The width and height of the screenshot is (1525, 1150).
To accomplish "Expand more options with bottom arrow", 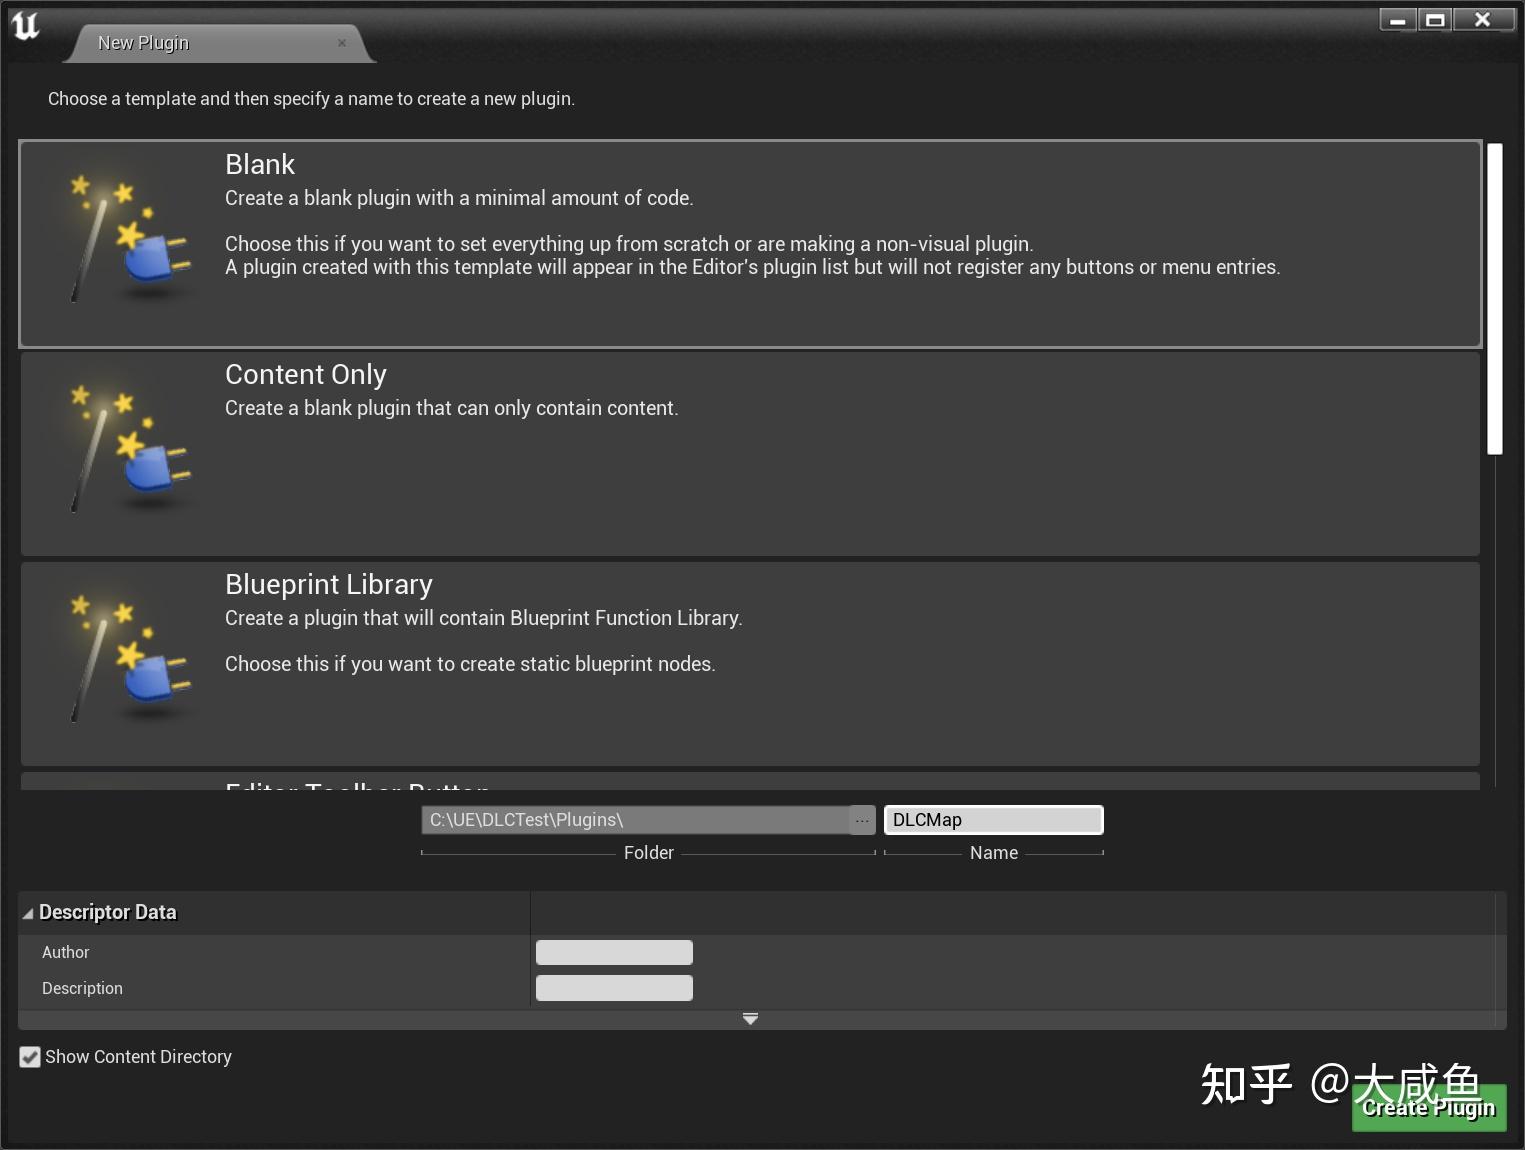I will coord(749,1018).
